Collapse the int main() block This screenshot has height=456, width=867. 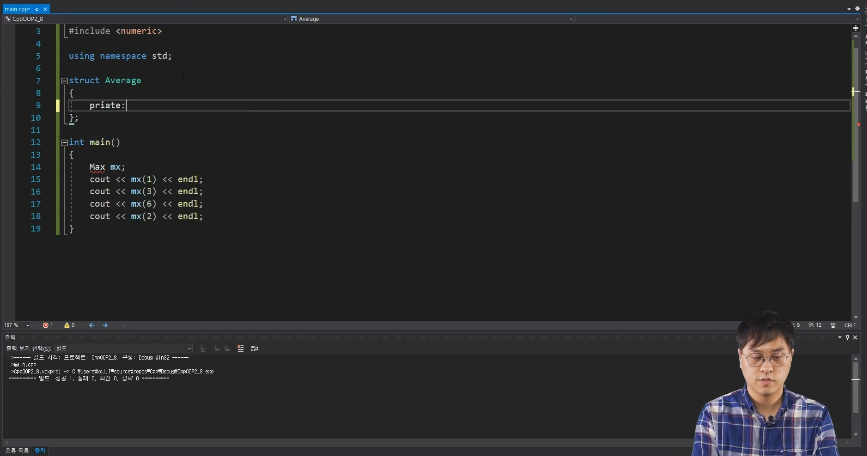pyautogui.click(x=64, y=143)
